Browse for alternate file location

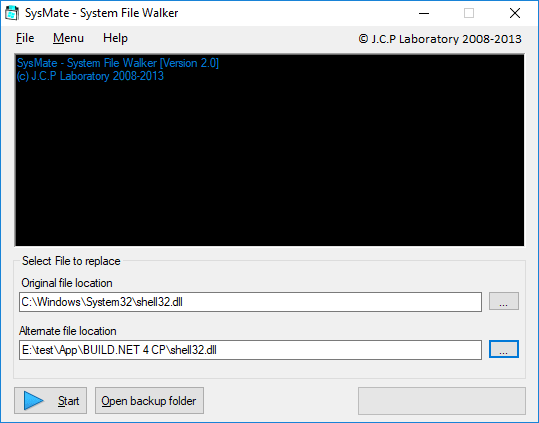coord(504,349)
